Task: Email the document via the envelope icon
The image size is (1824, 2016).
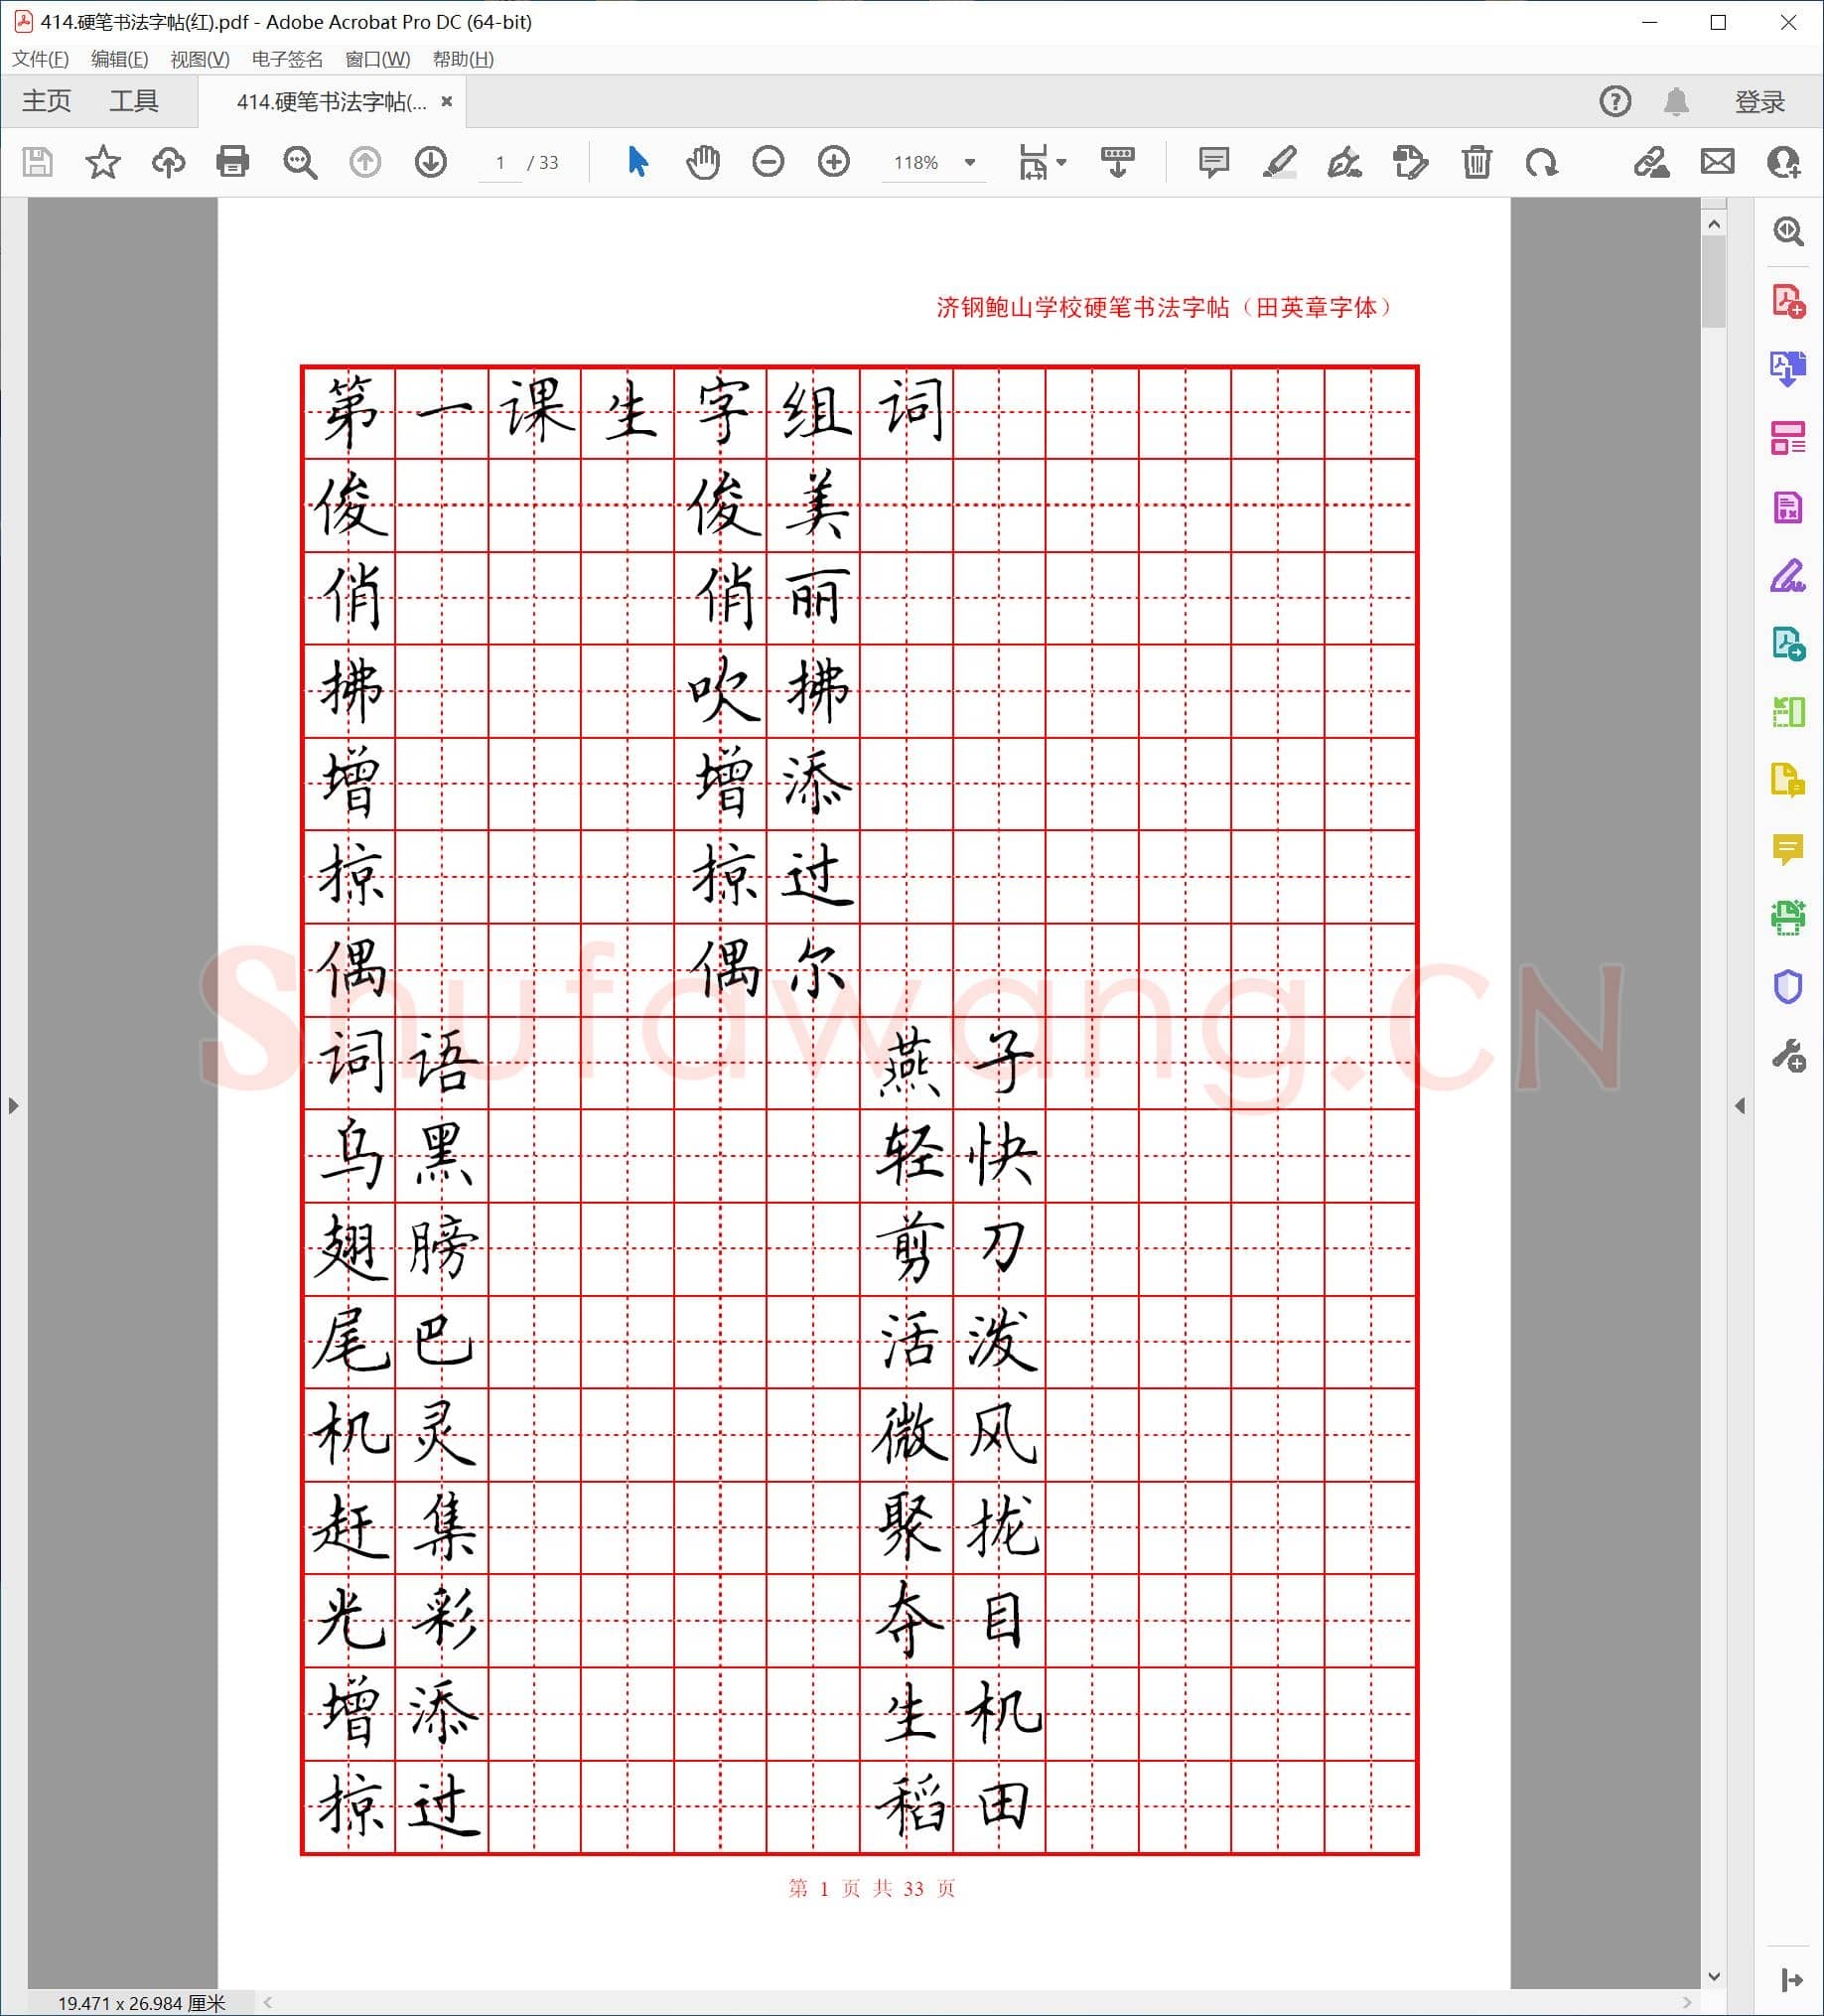Action: pyautogui.click(x=1717, y=162)
